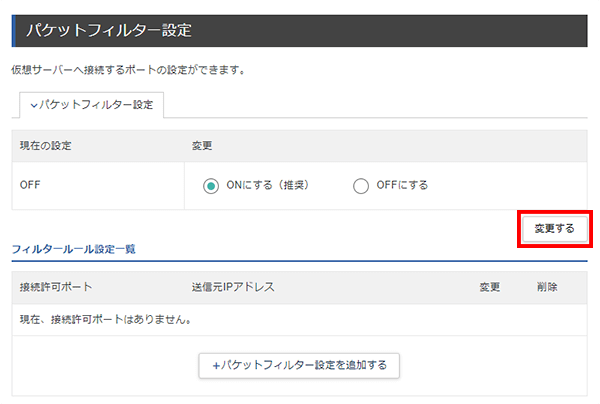Click the 現在の設定 column header

pos(46,146)
